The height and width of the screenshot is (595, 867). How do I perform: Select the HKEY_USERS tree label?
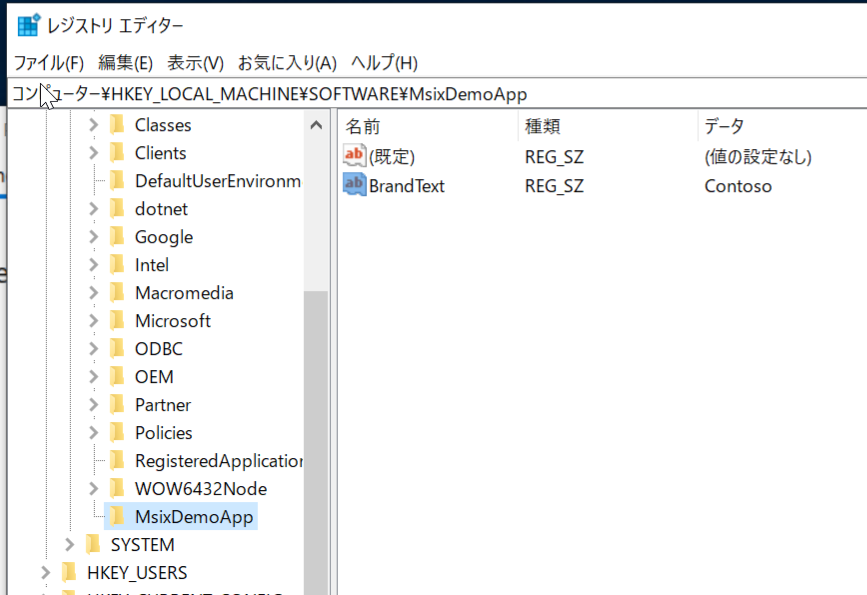[137, 572]
